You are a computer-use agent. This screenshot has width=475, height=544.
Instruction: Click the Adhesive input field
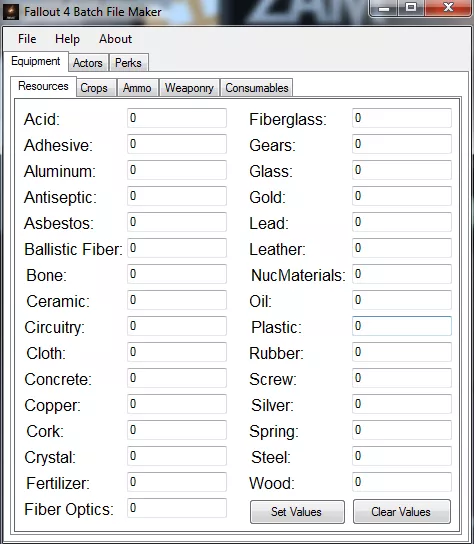point(177,144)
